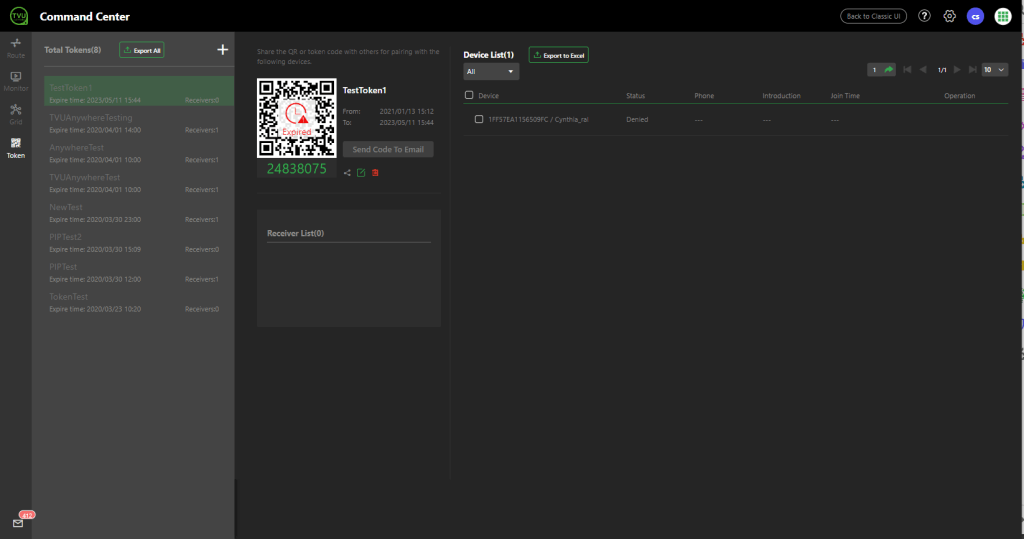
Task: Select the PIPTest2 token entry
Action: 139,243
